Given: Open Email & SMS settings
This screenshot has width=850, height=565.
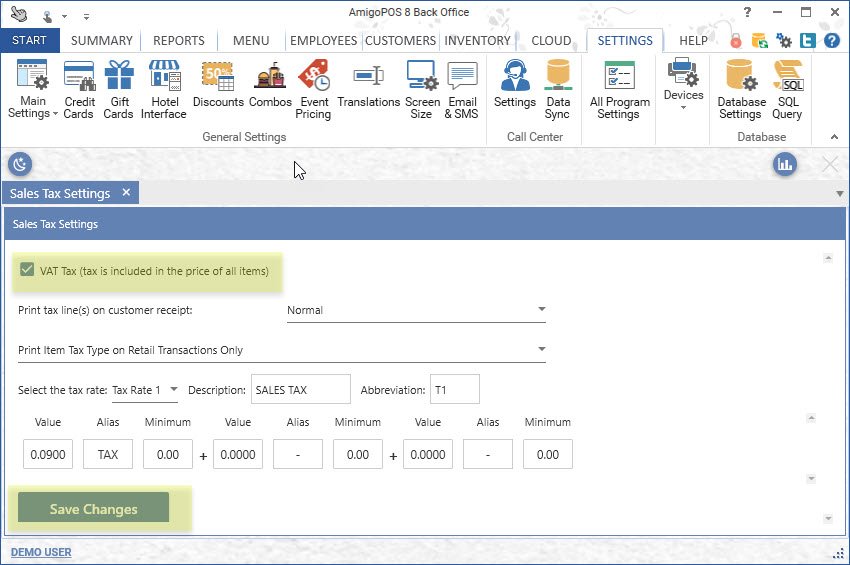Looking at the screenshot, I should click(x=462, y=90).
